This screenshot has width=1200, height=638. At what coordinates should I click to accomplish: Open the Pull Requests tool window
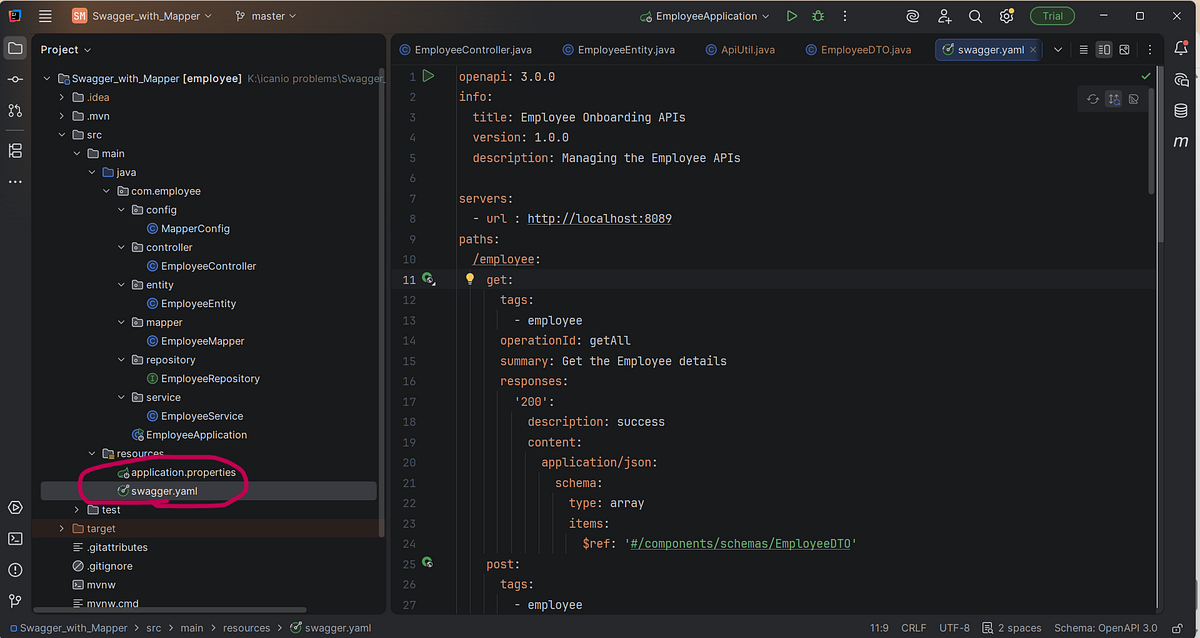[x=15, y=110]
